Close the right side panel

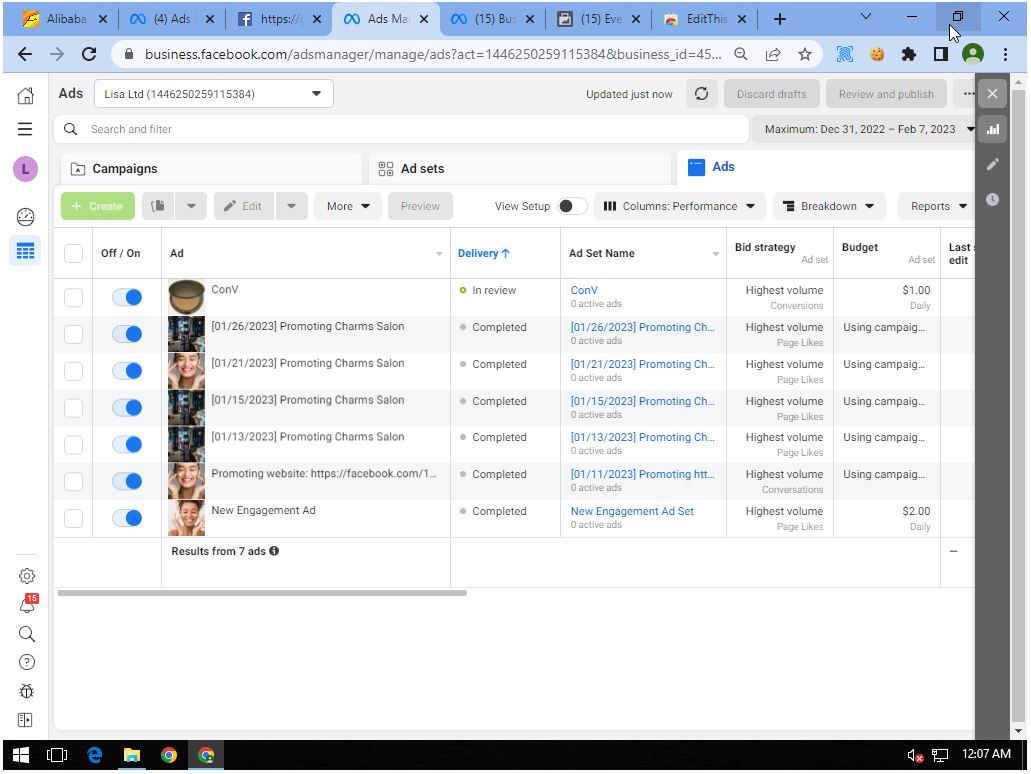pyautogui.click(x=993, y=94)
